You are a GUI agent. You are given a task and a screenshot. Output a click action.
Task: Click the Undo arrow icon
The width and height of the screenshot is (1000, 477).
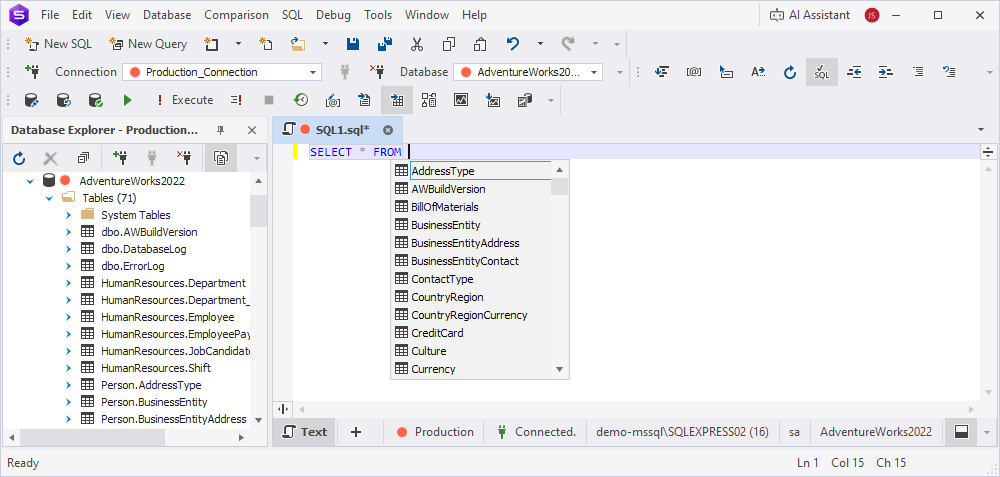pyautogui.click(x=513, y=44)
